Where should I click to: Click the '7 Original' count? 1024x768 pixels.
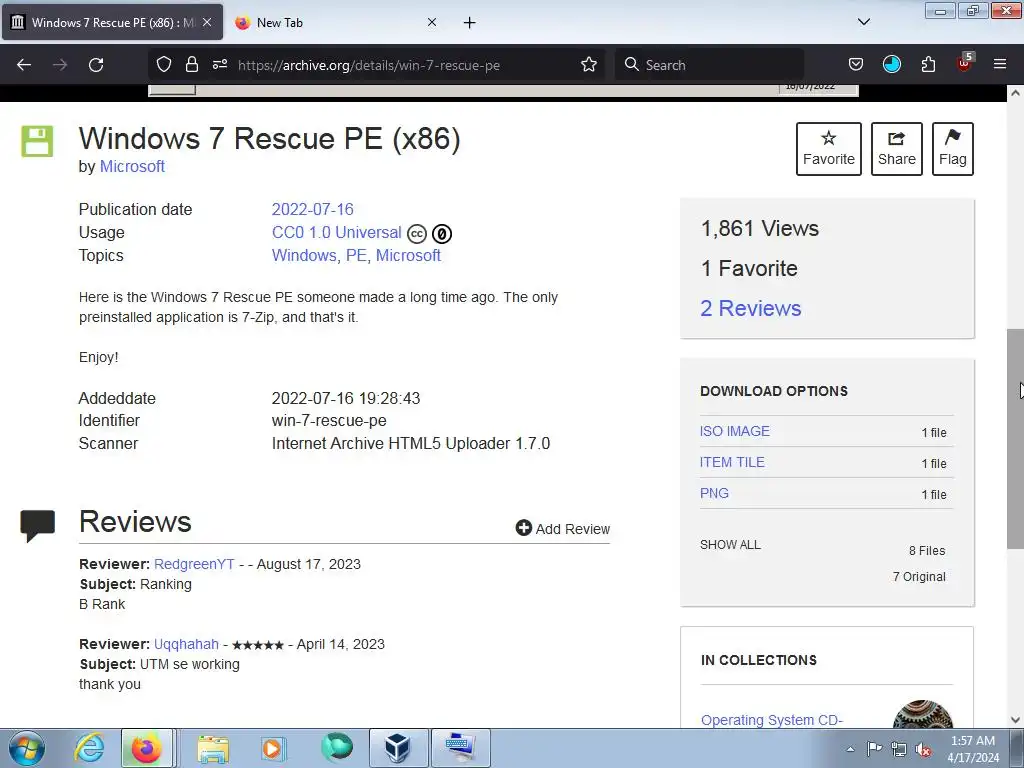[x=919, y=577]
